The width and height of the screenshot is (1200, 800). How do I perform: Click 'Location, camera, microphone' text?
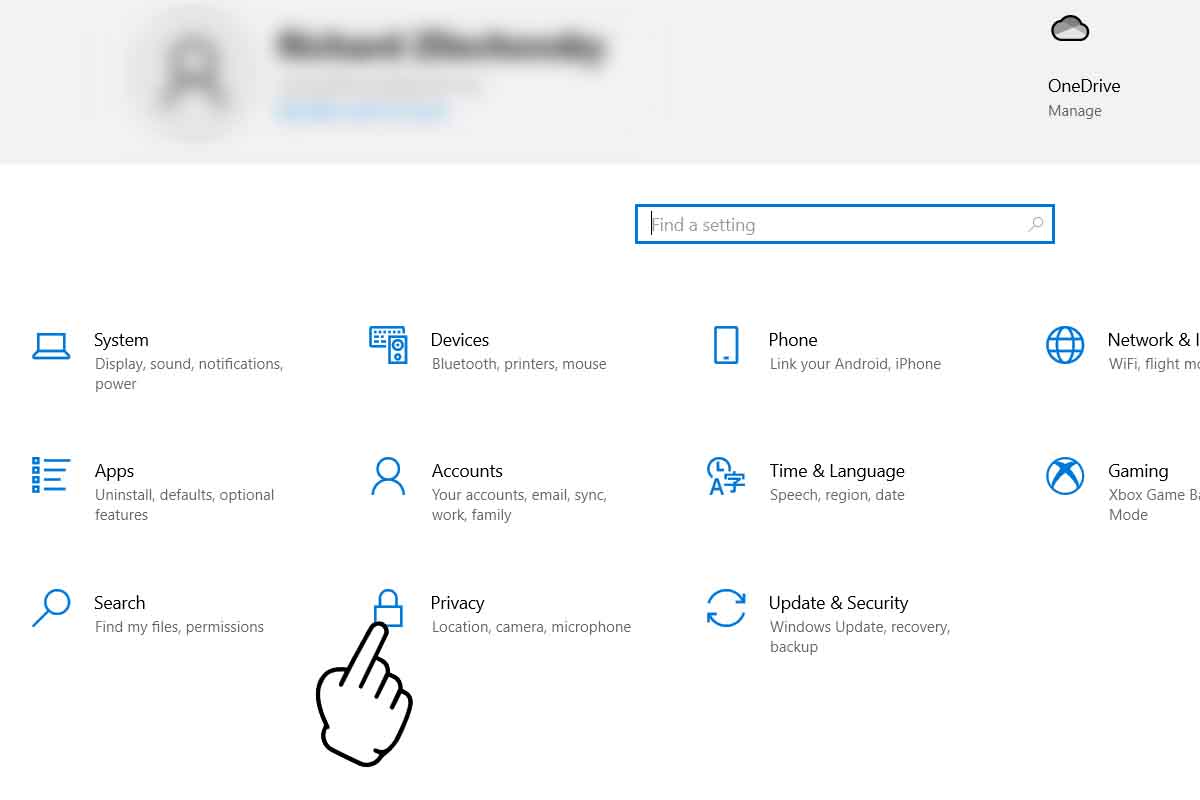[531, 627]
